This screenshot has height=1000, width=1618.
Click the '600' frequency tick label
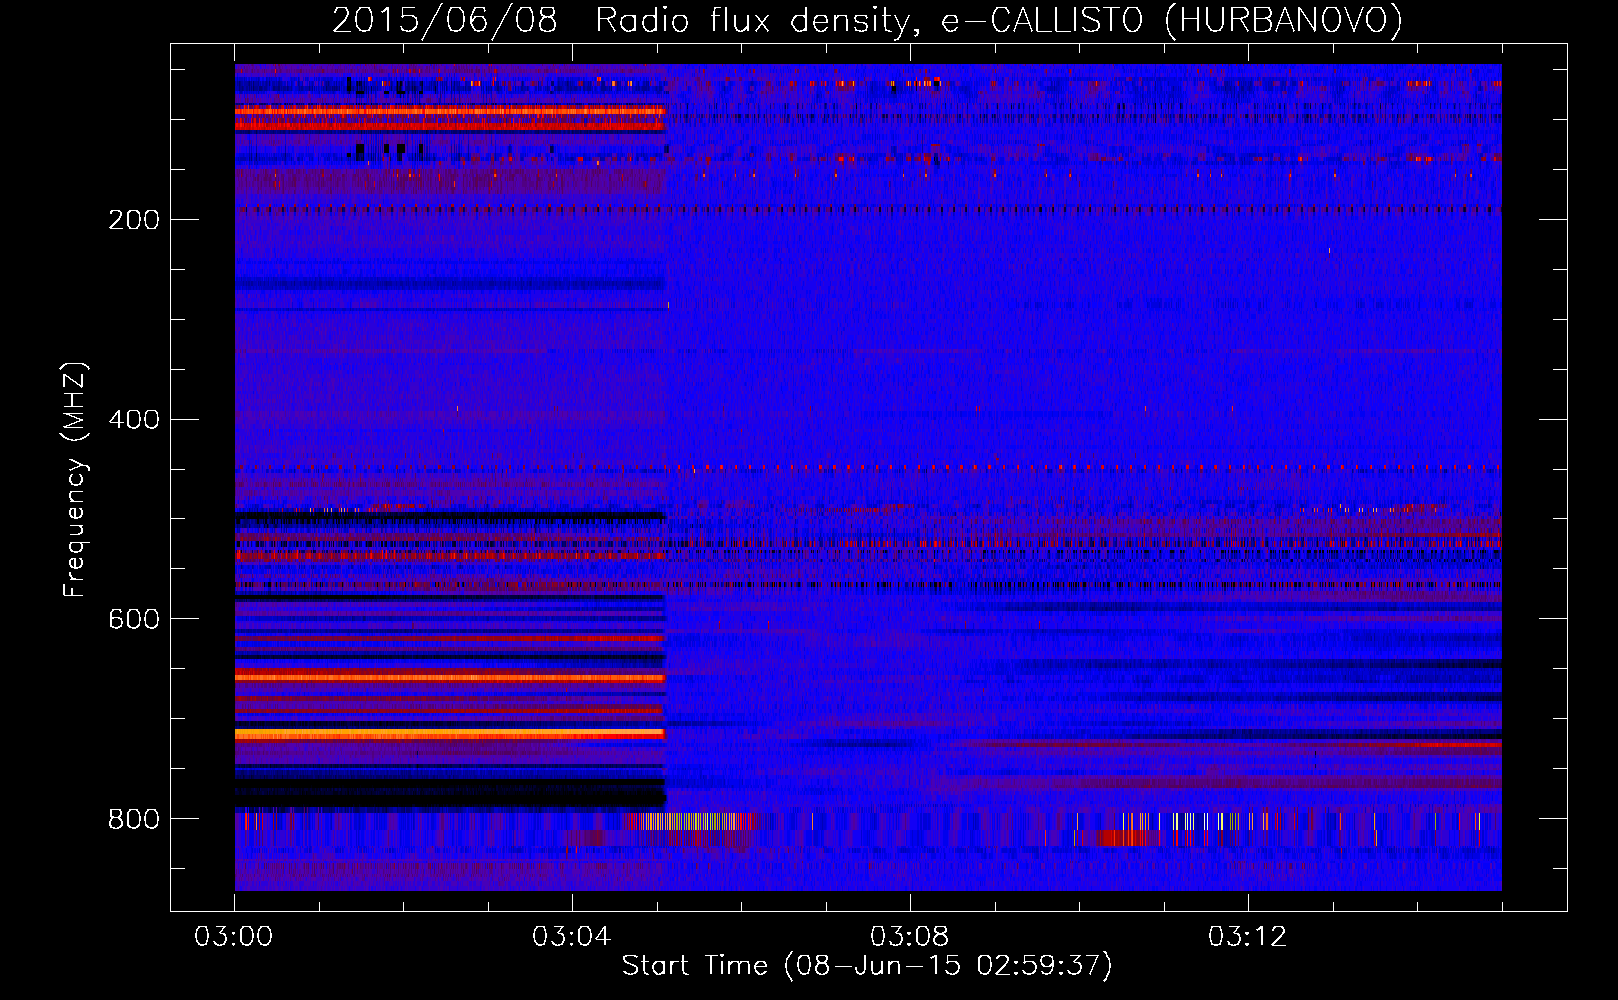[x=134, y=620]
